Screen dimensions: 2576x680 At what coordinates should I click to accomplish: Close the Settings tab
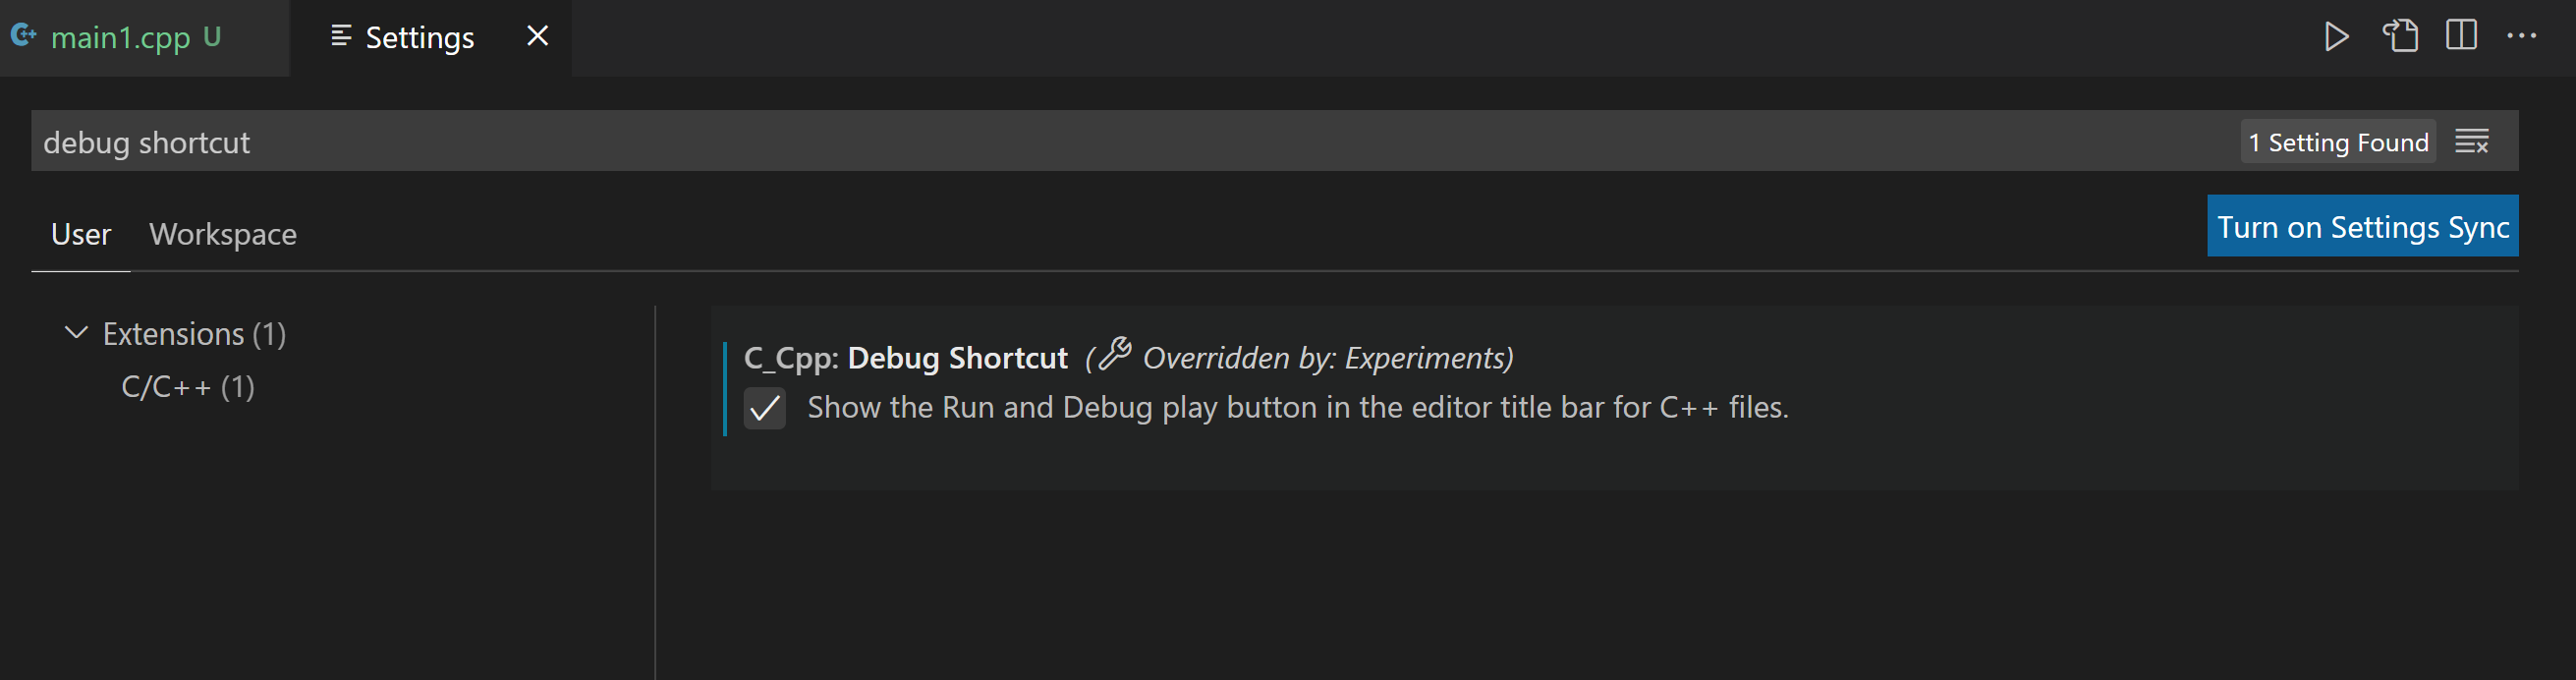537,36
